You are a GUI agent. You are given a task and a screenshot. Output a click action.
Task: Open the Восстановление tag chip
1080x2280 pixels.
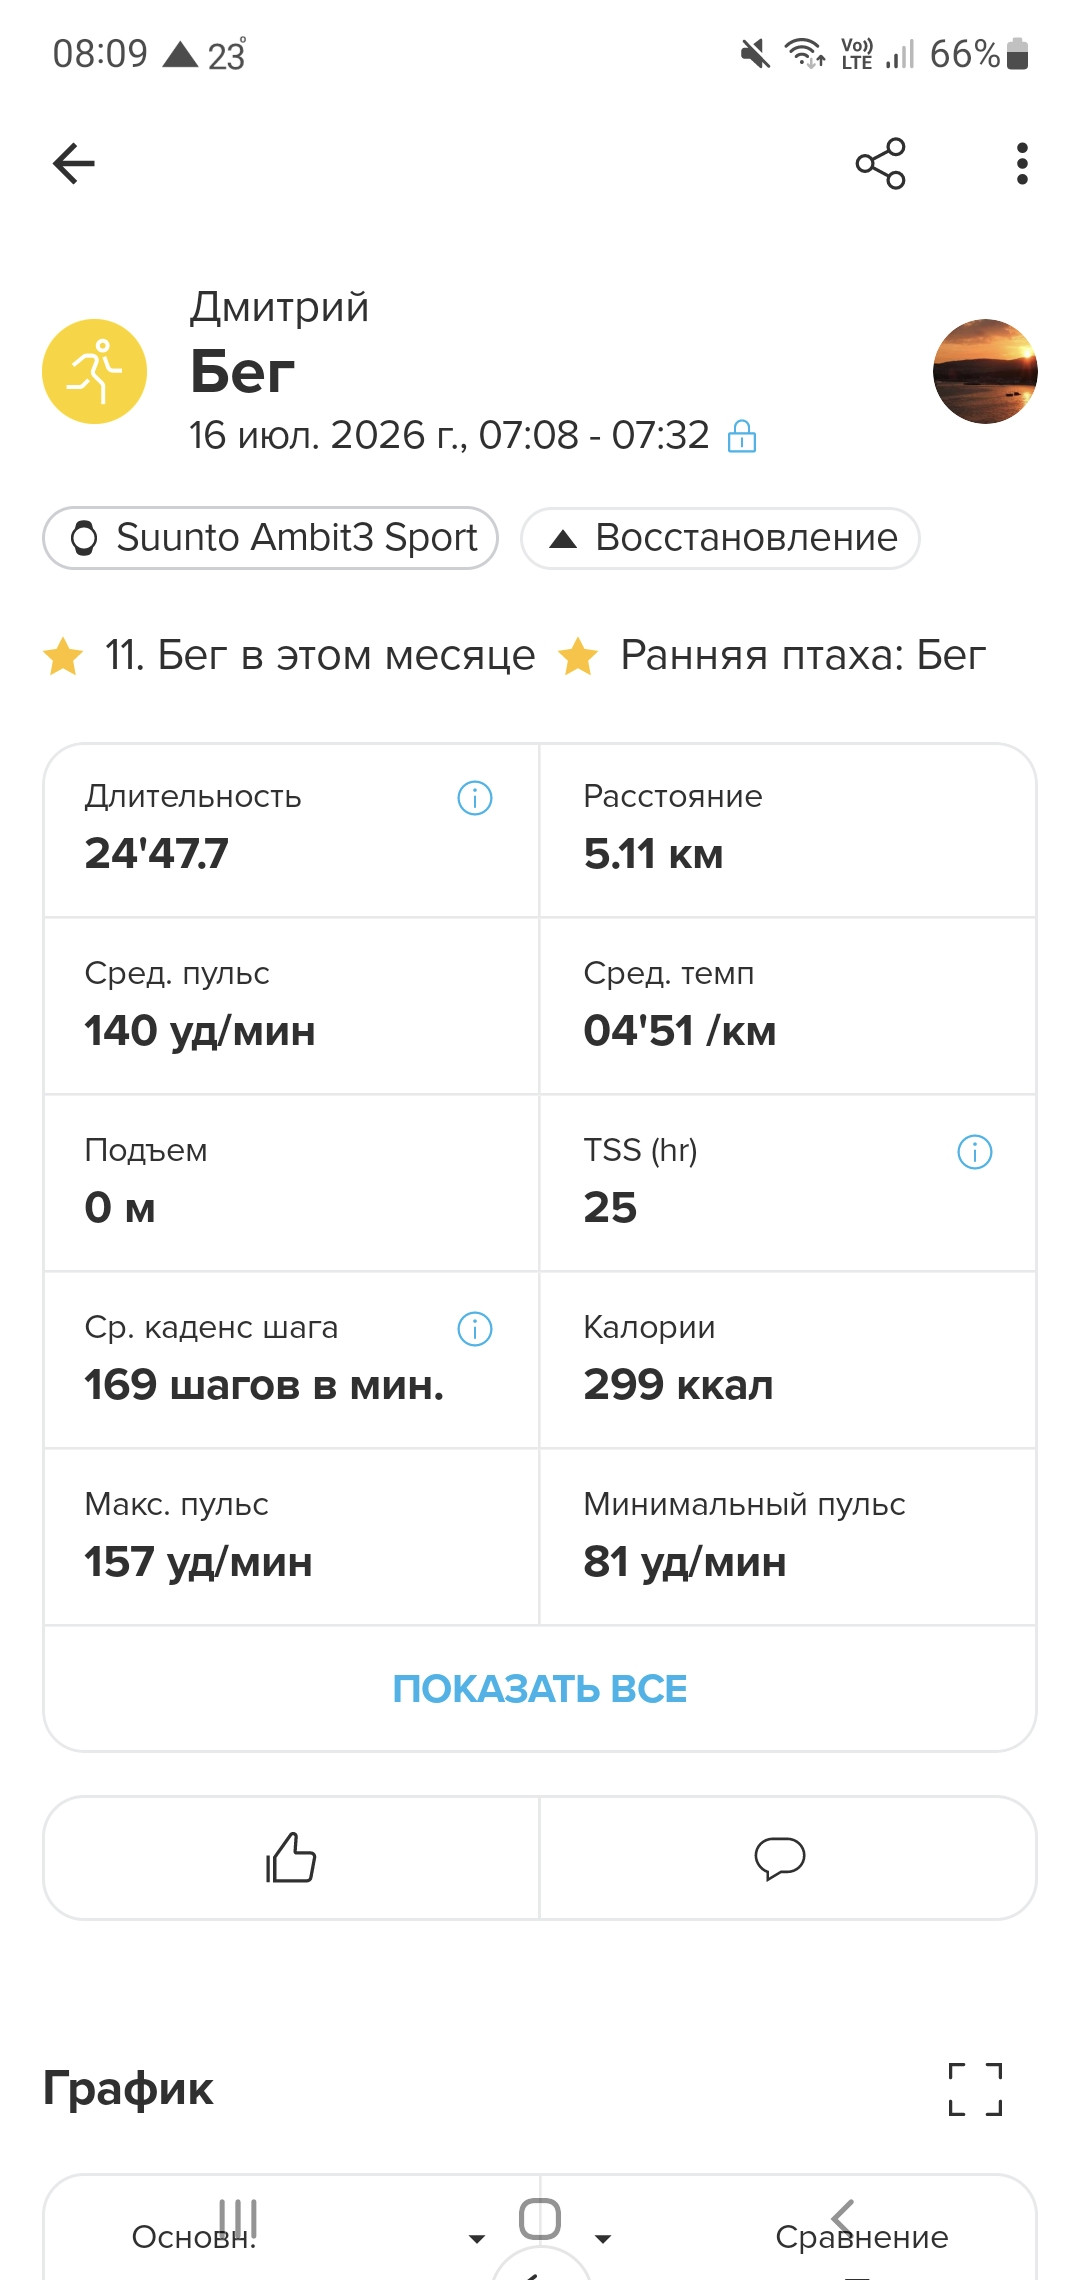coord(720,538)
